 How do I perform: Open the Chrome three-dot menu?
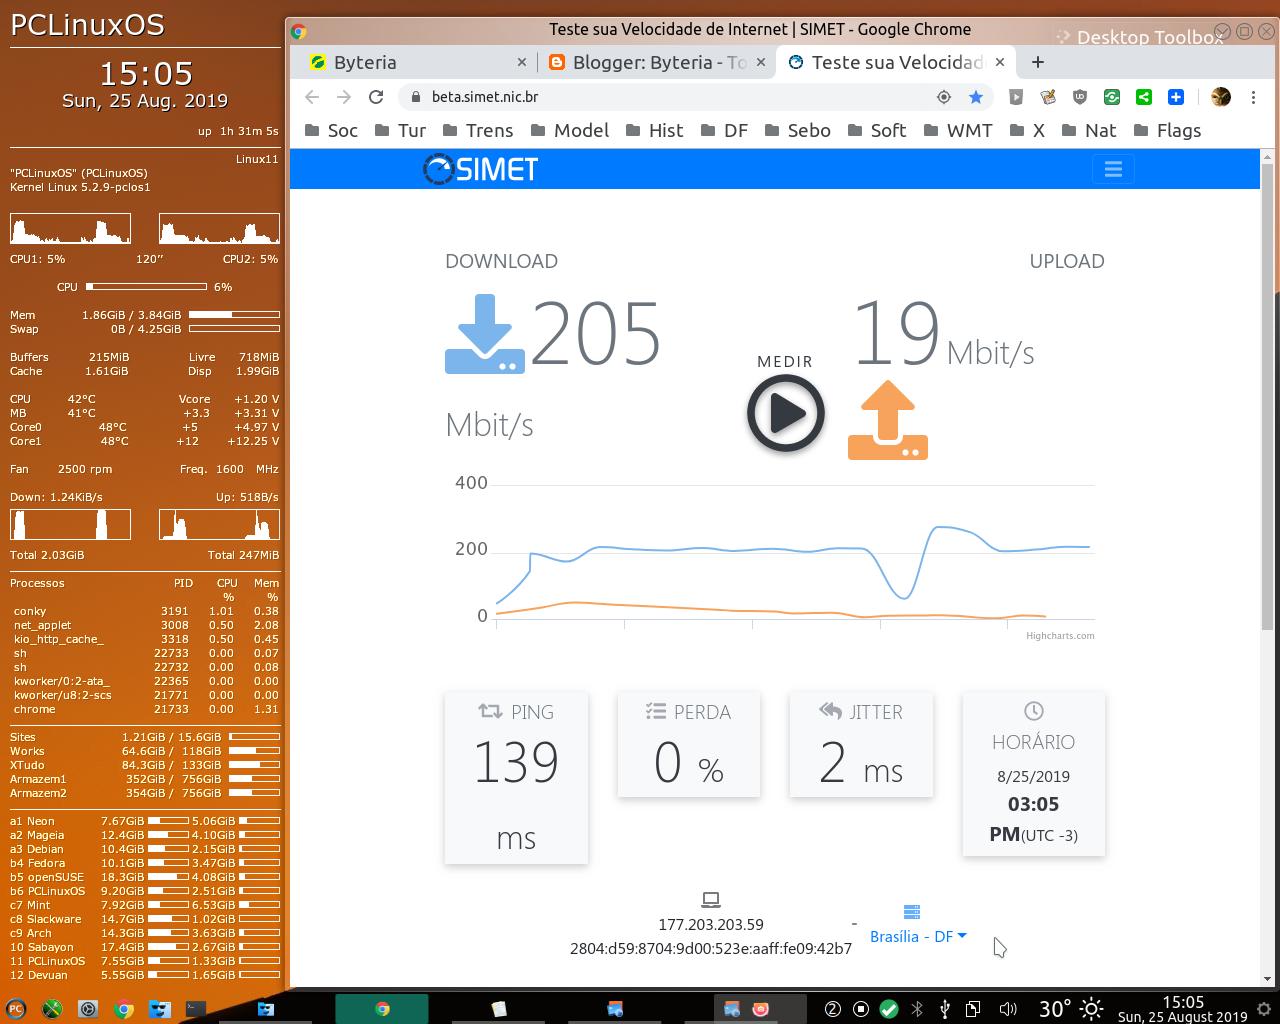pos(1254,97)
